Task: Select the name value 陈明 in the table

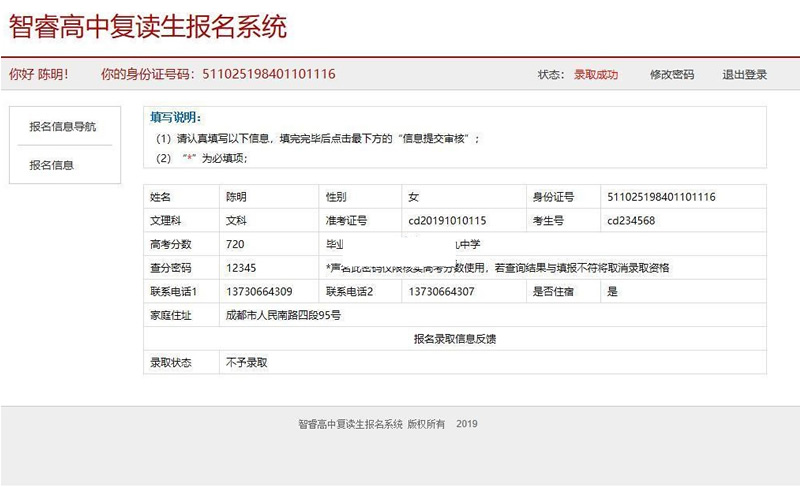Action: click(x=237, y=197)
